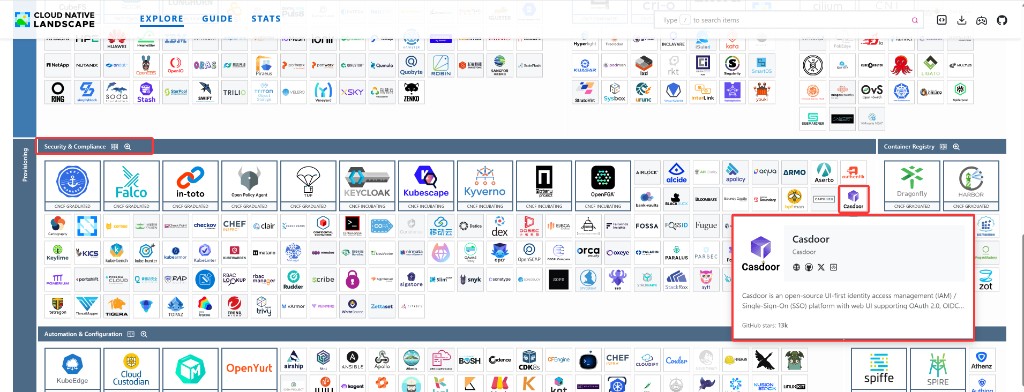This screenshot has height=392, width=1024.
Task: Open Casdoor's website globe icon in popup
Action: pyautogui.click(x=796, y=267)
